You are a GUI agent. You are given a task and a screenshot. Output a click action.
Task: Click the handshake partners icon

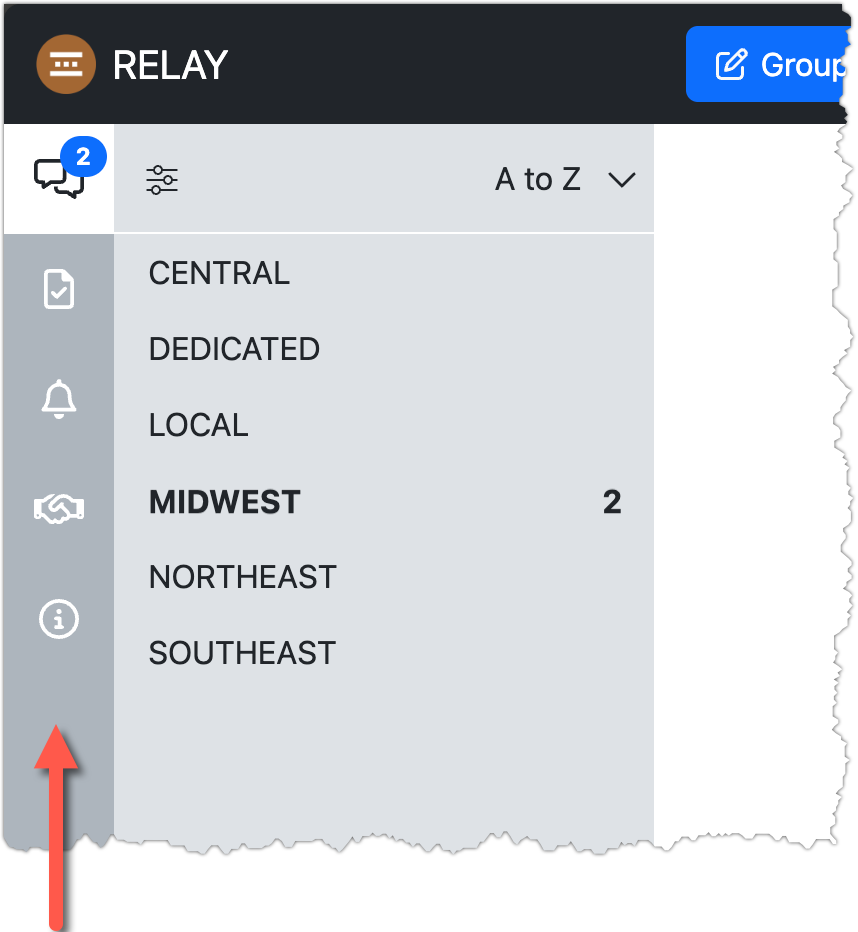(58, 509)
